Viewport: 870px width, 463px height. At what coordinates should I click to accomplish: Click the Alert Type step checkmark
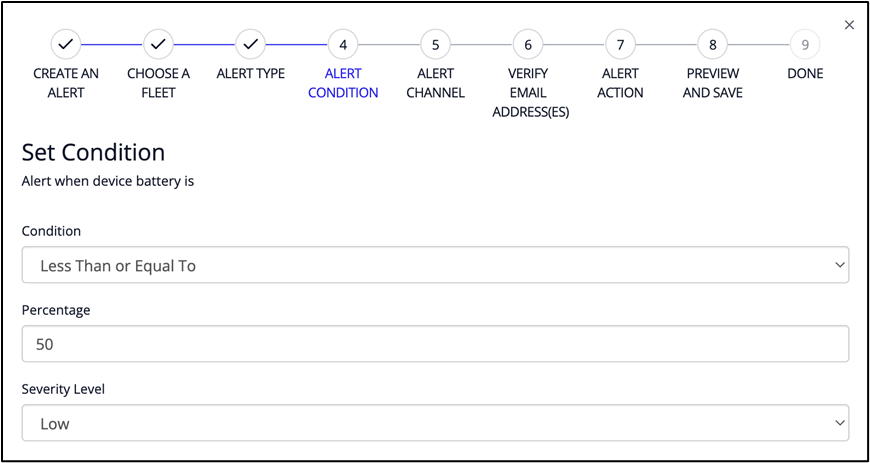[x=250, y=44]
